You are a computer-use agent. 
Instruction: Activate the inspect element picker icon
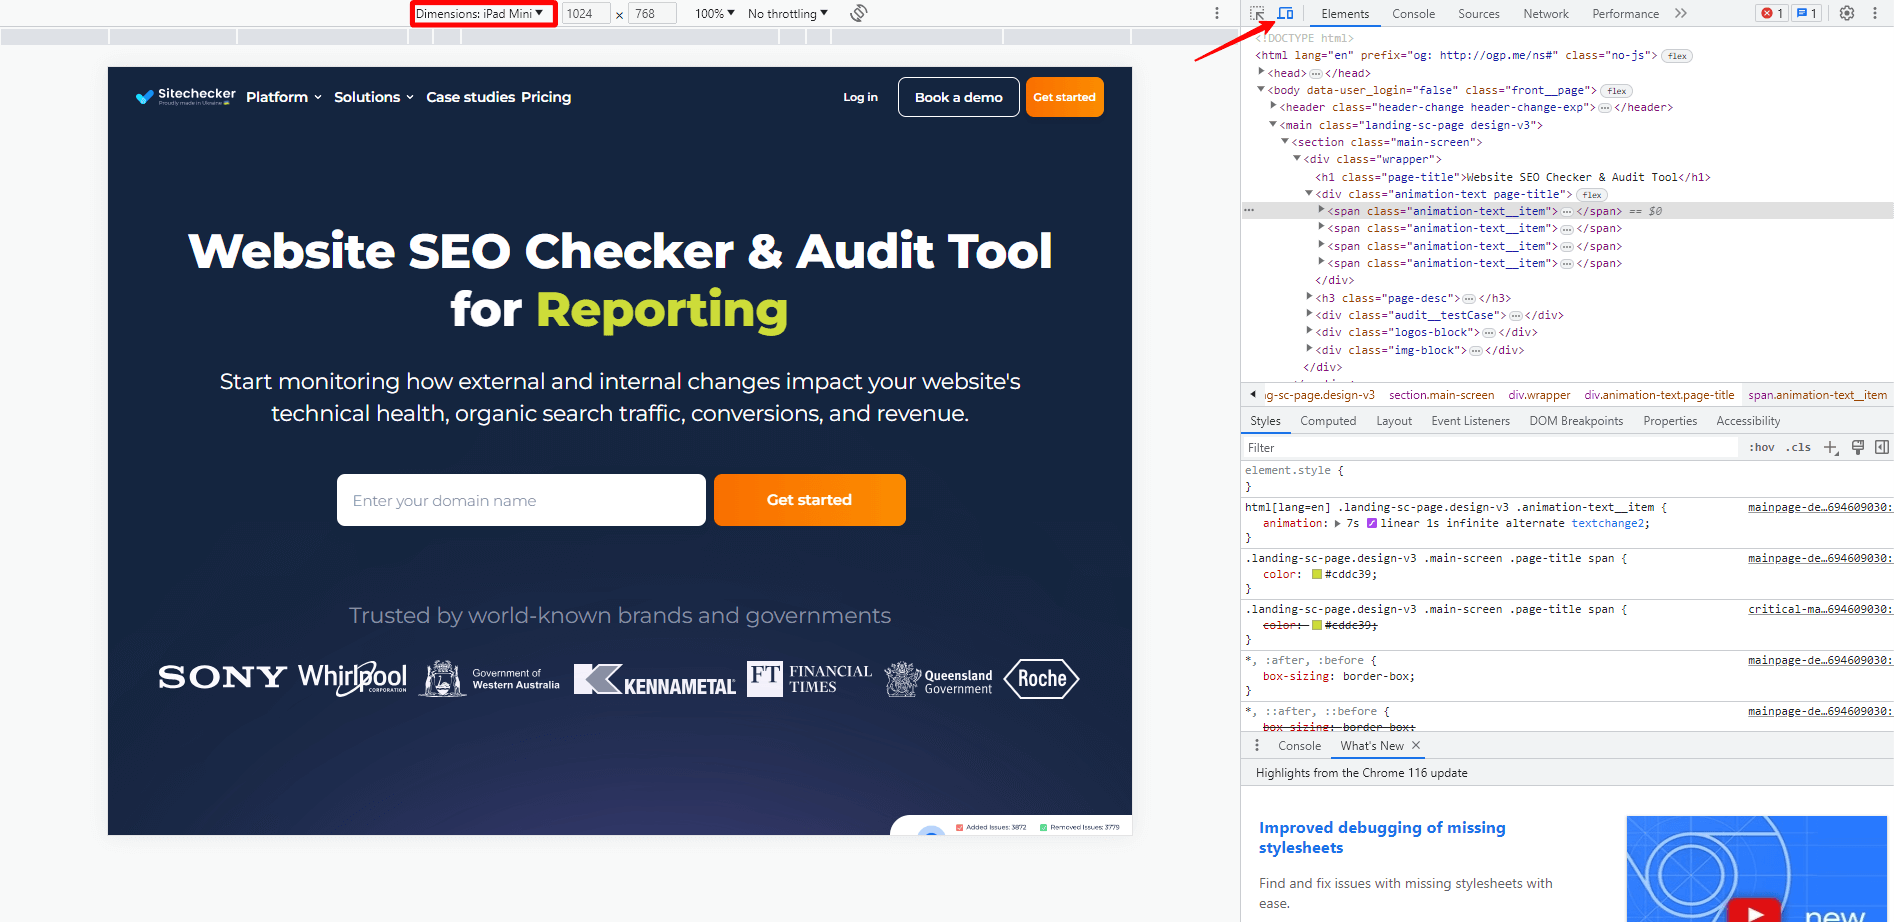(x=1257, y=13)
